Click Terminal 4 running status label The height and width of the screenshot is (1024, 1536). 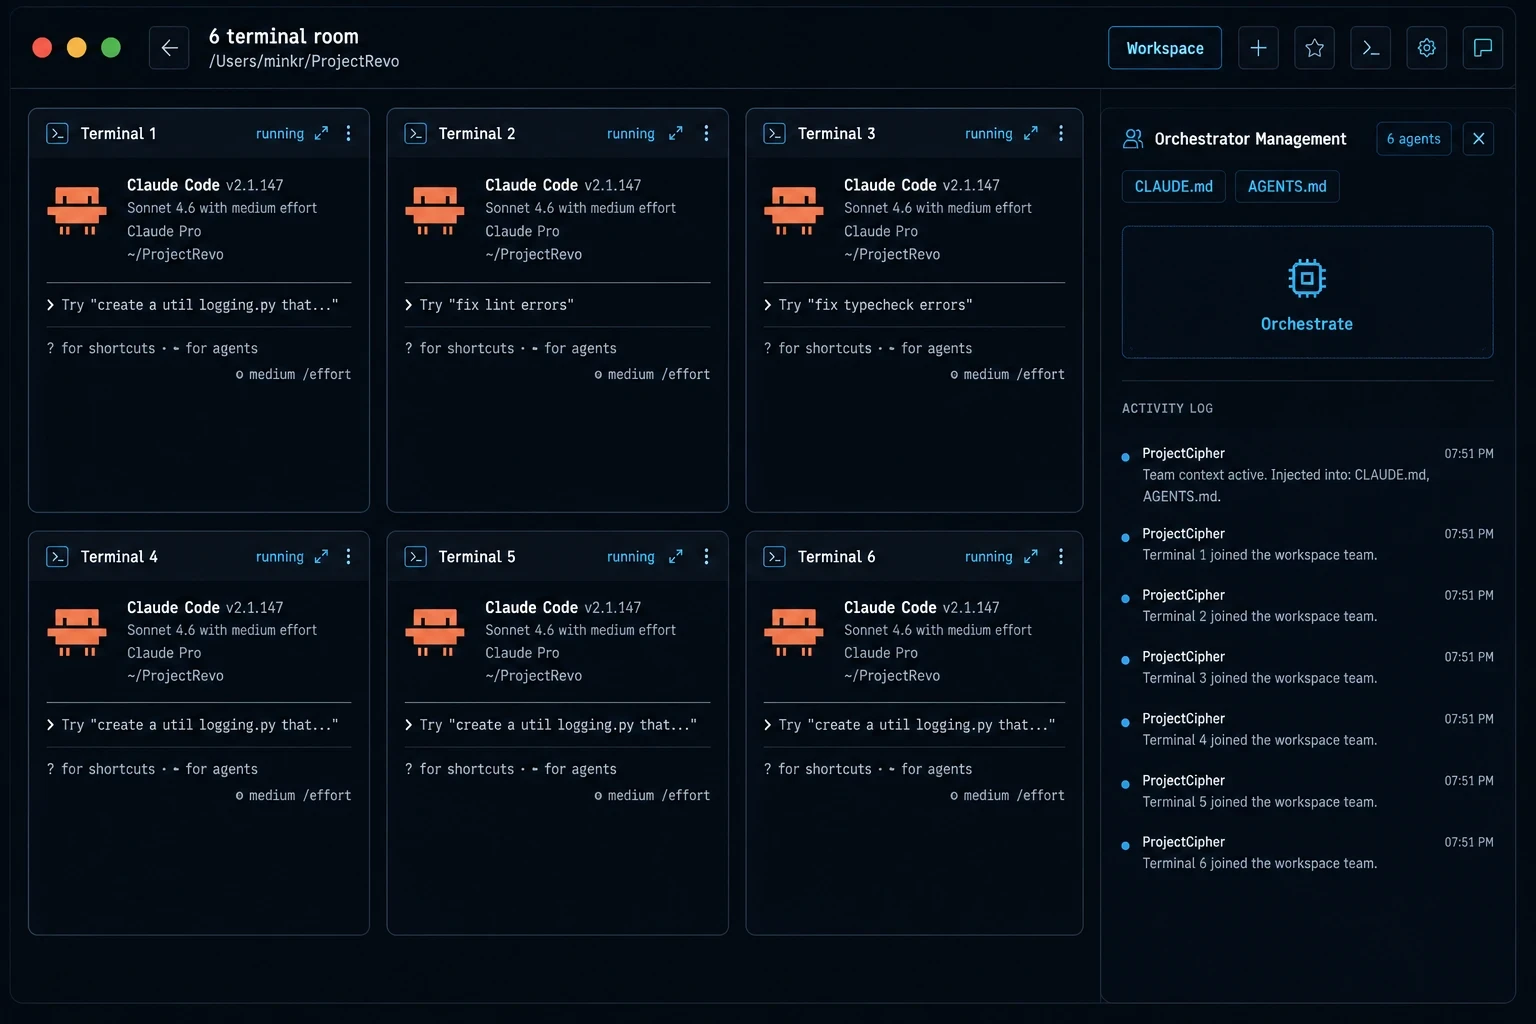tap(279, 556)
